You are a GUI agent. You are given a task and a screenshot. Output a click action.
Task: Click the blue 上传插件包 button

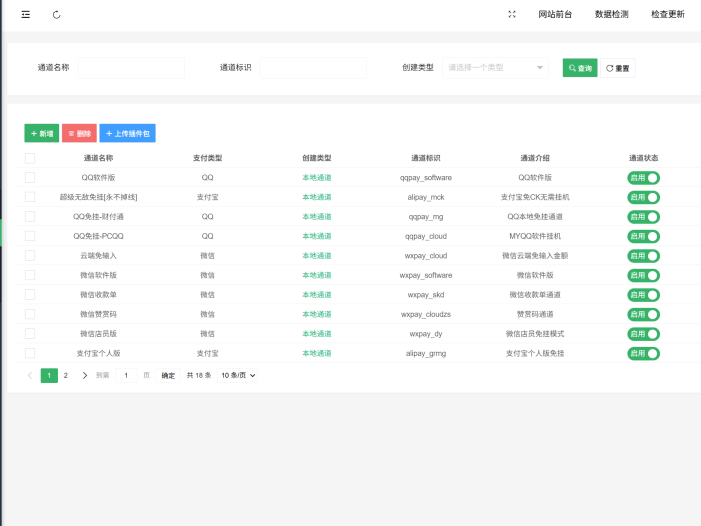tap(127, 133)
